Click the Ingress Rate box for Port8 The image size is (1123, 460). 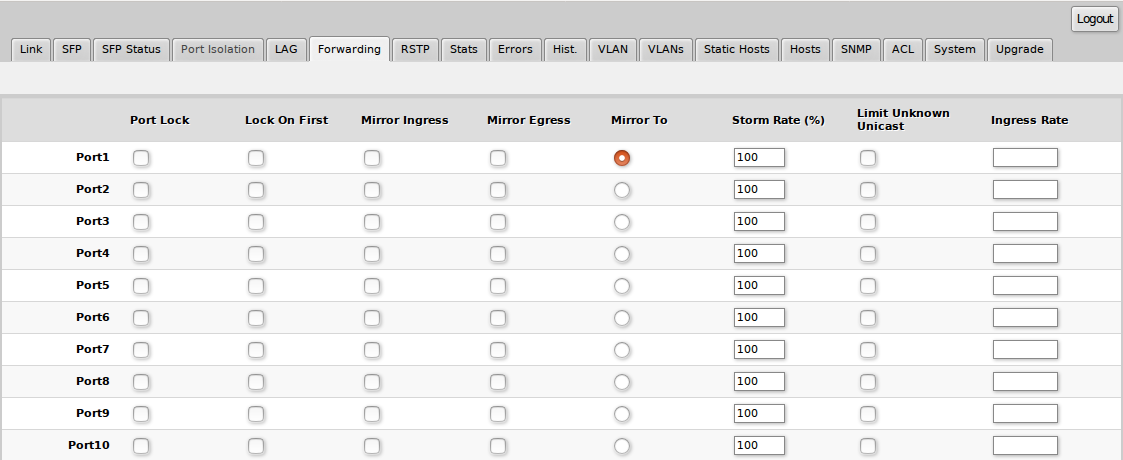click(1024, 382)
